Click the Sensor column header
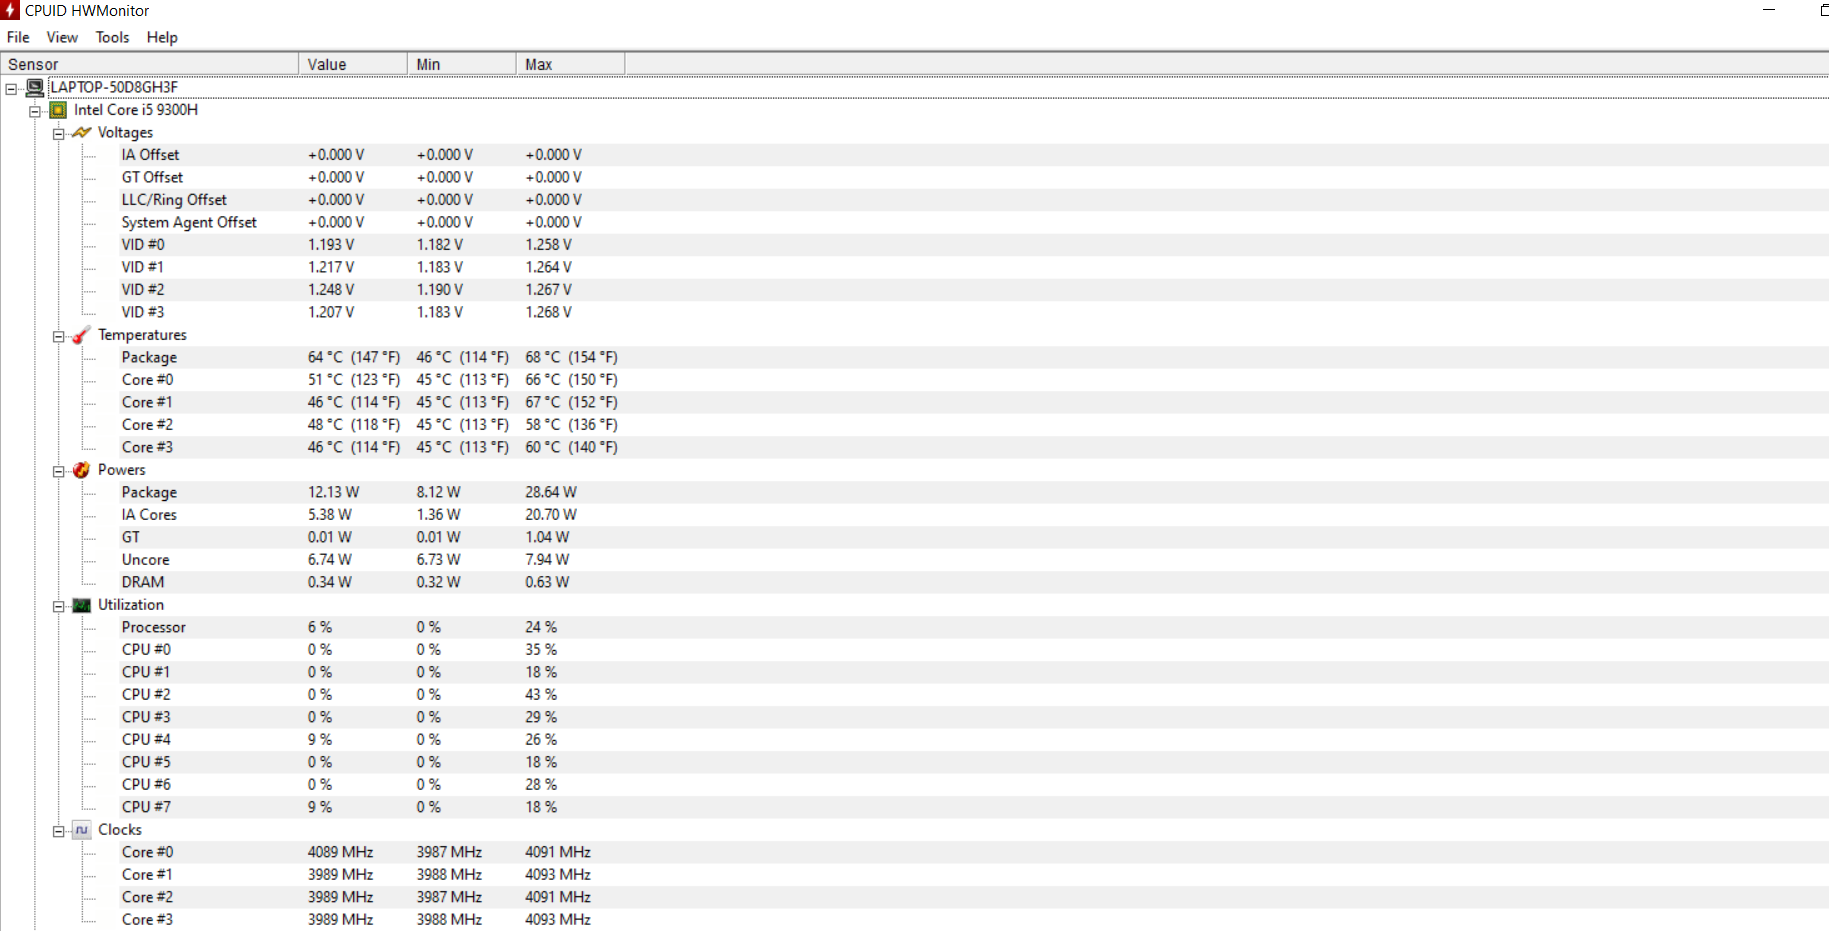Viewport: 1829px width, 931px height. tap(149, 64)
